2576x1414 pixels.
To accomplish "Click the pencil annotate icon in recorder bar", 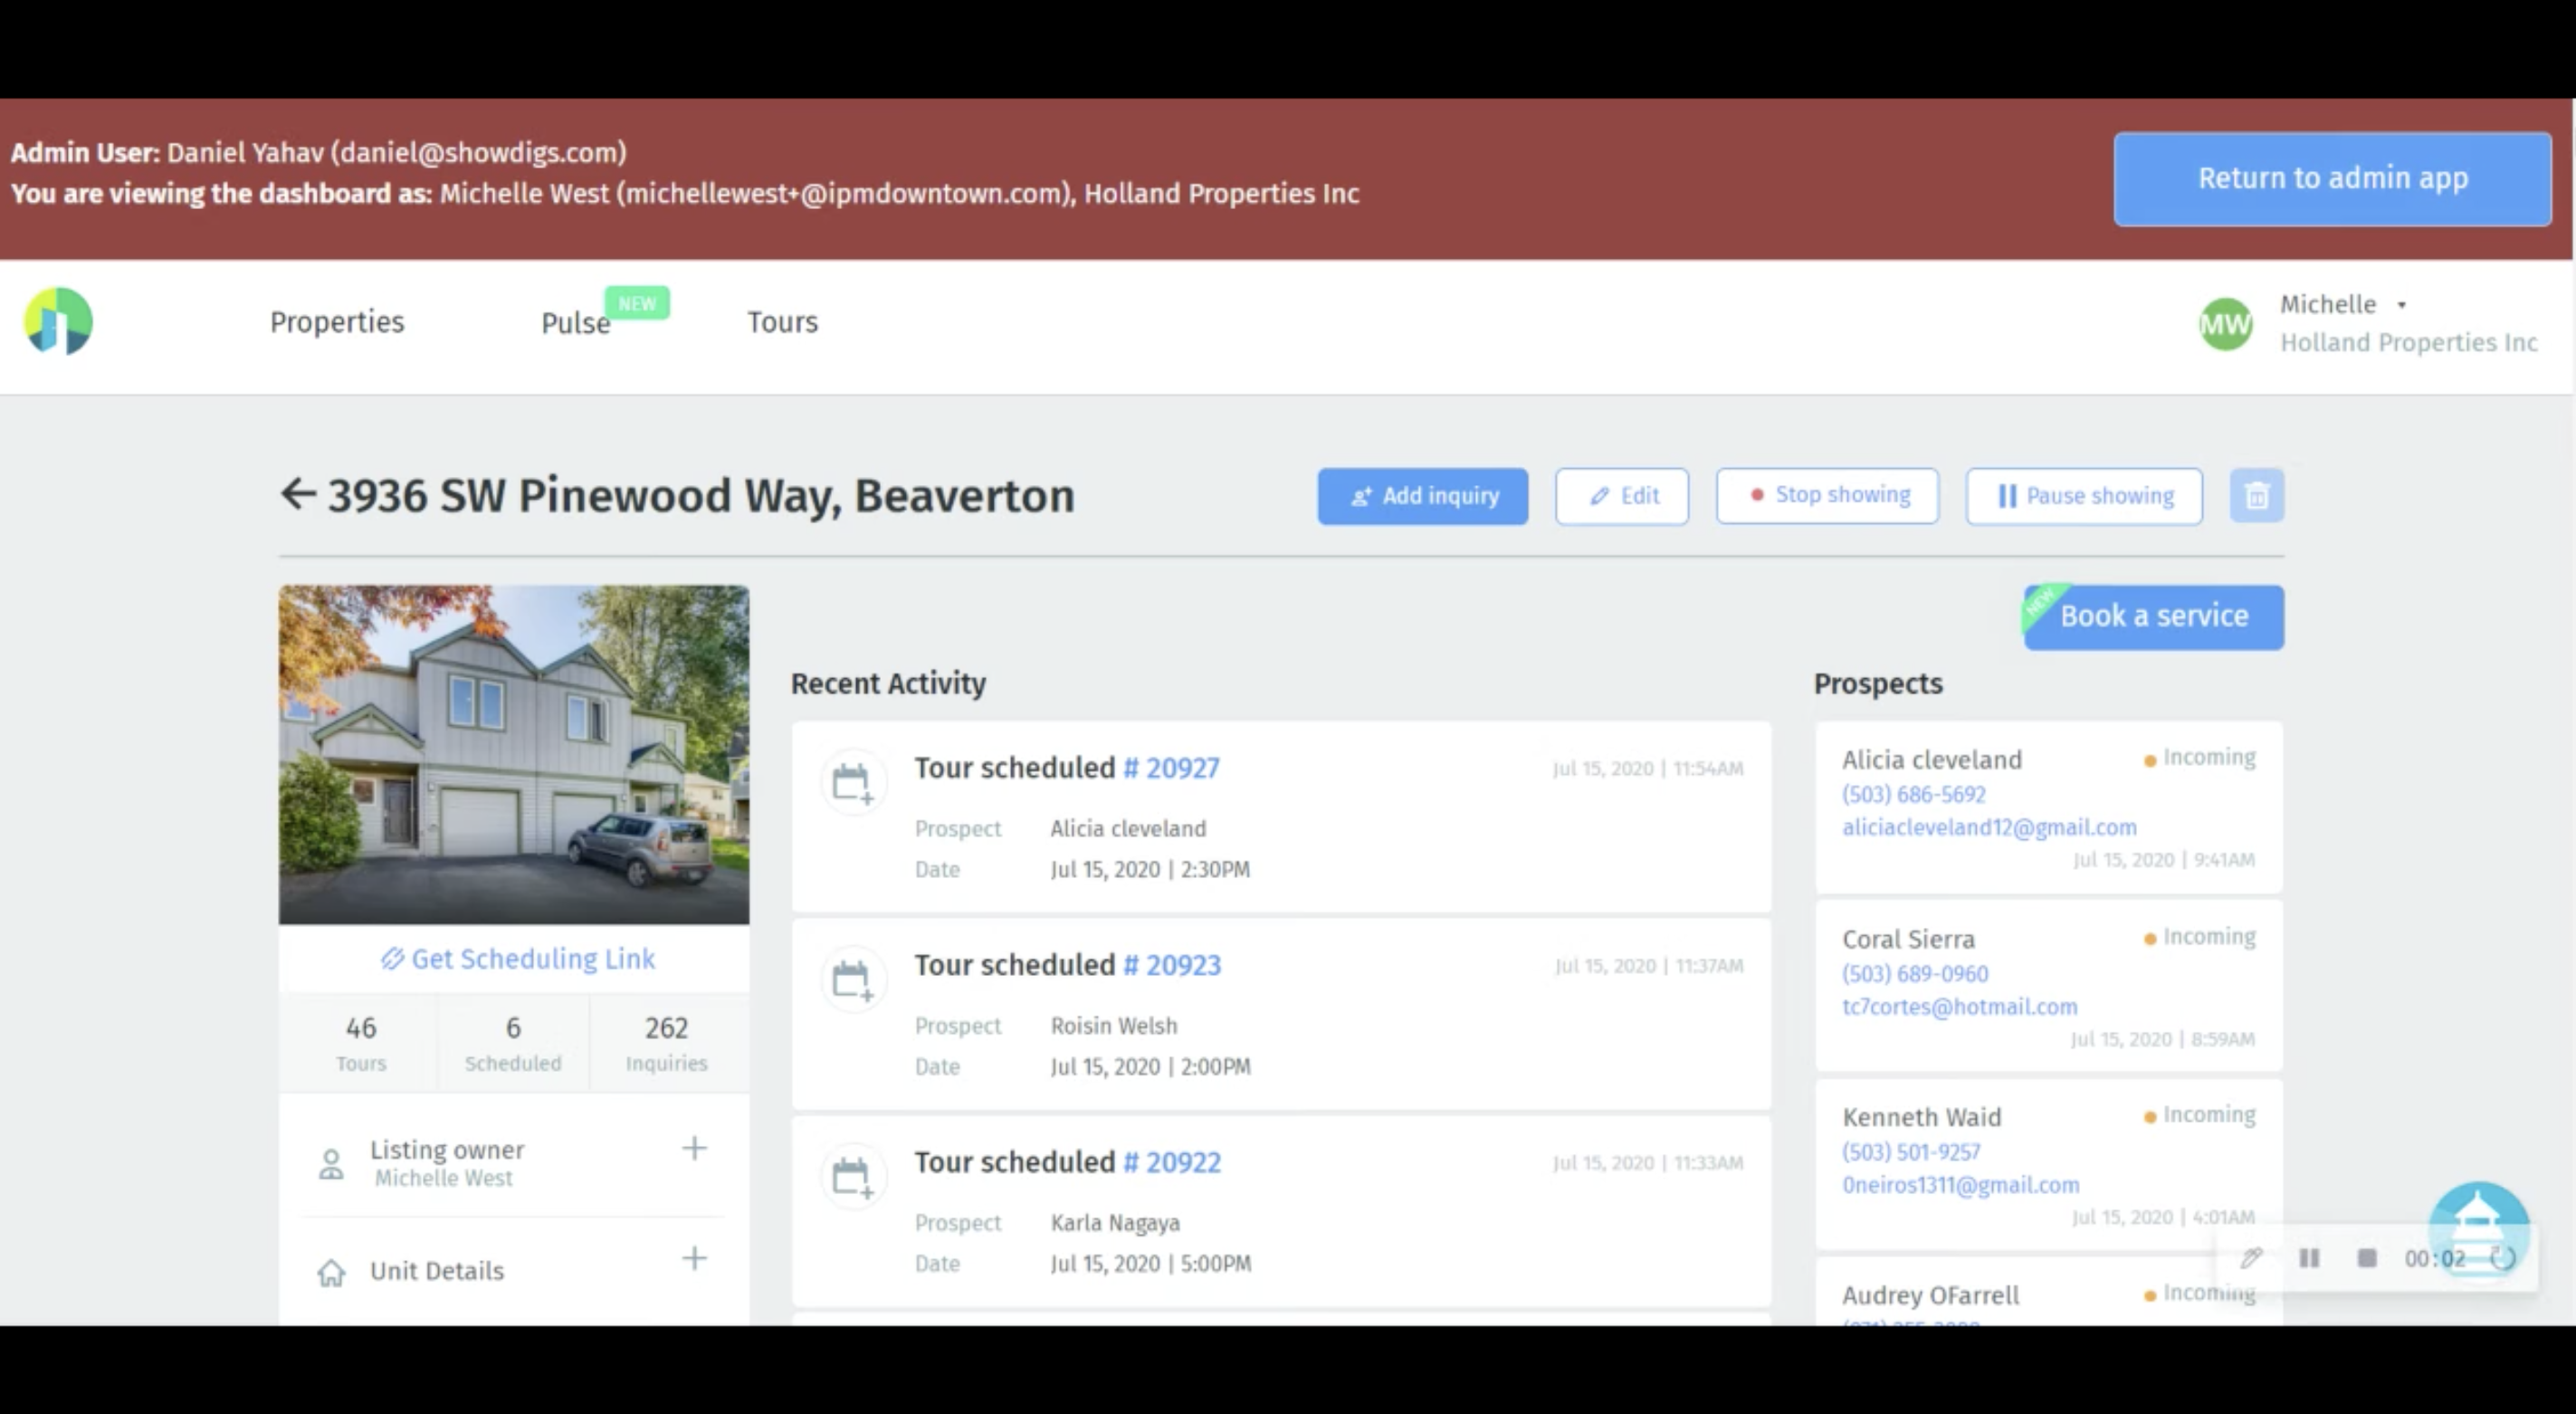I will tap(2251, 1258).
